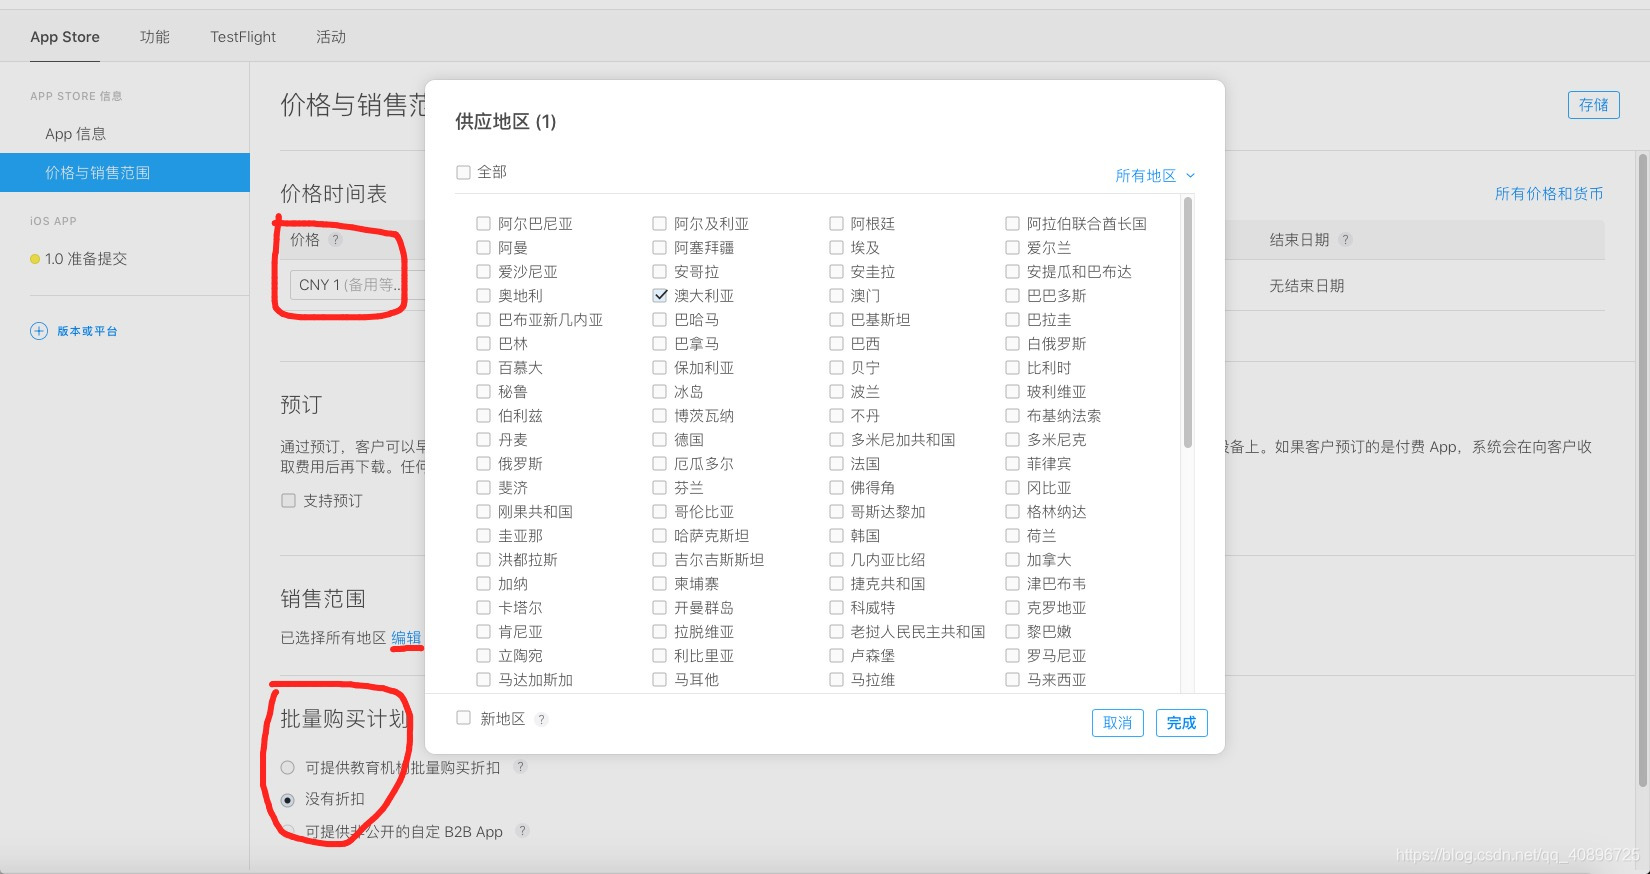Click the 完成 button in the dialog
Screen dimensions: 1650x874
pos(1181,722)
